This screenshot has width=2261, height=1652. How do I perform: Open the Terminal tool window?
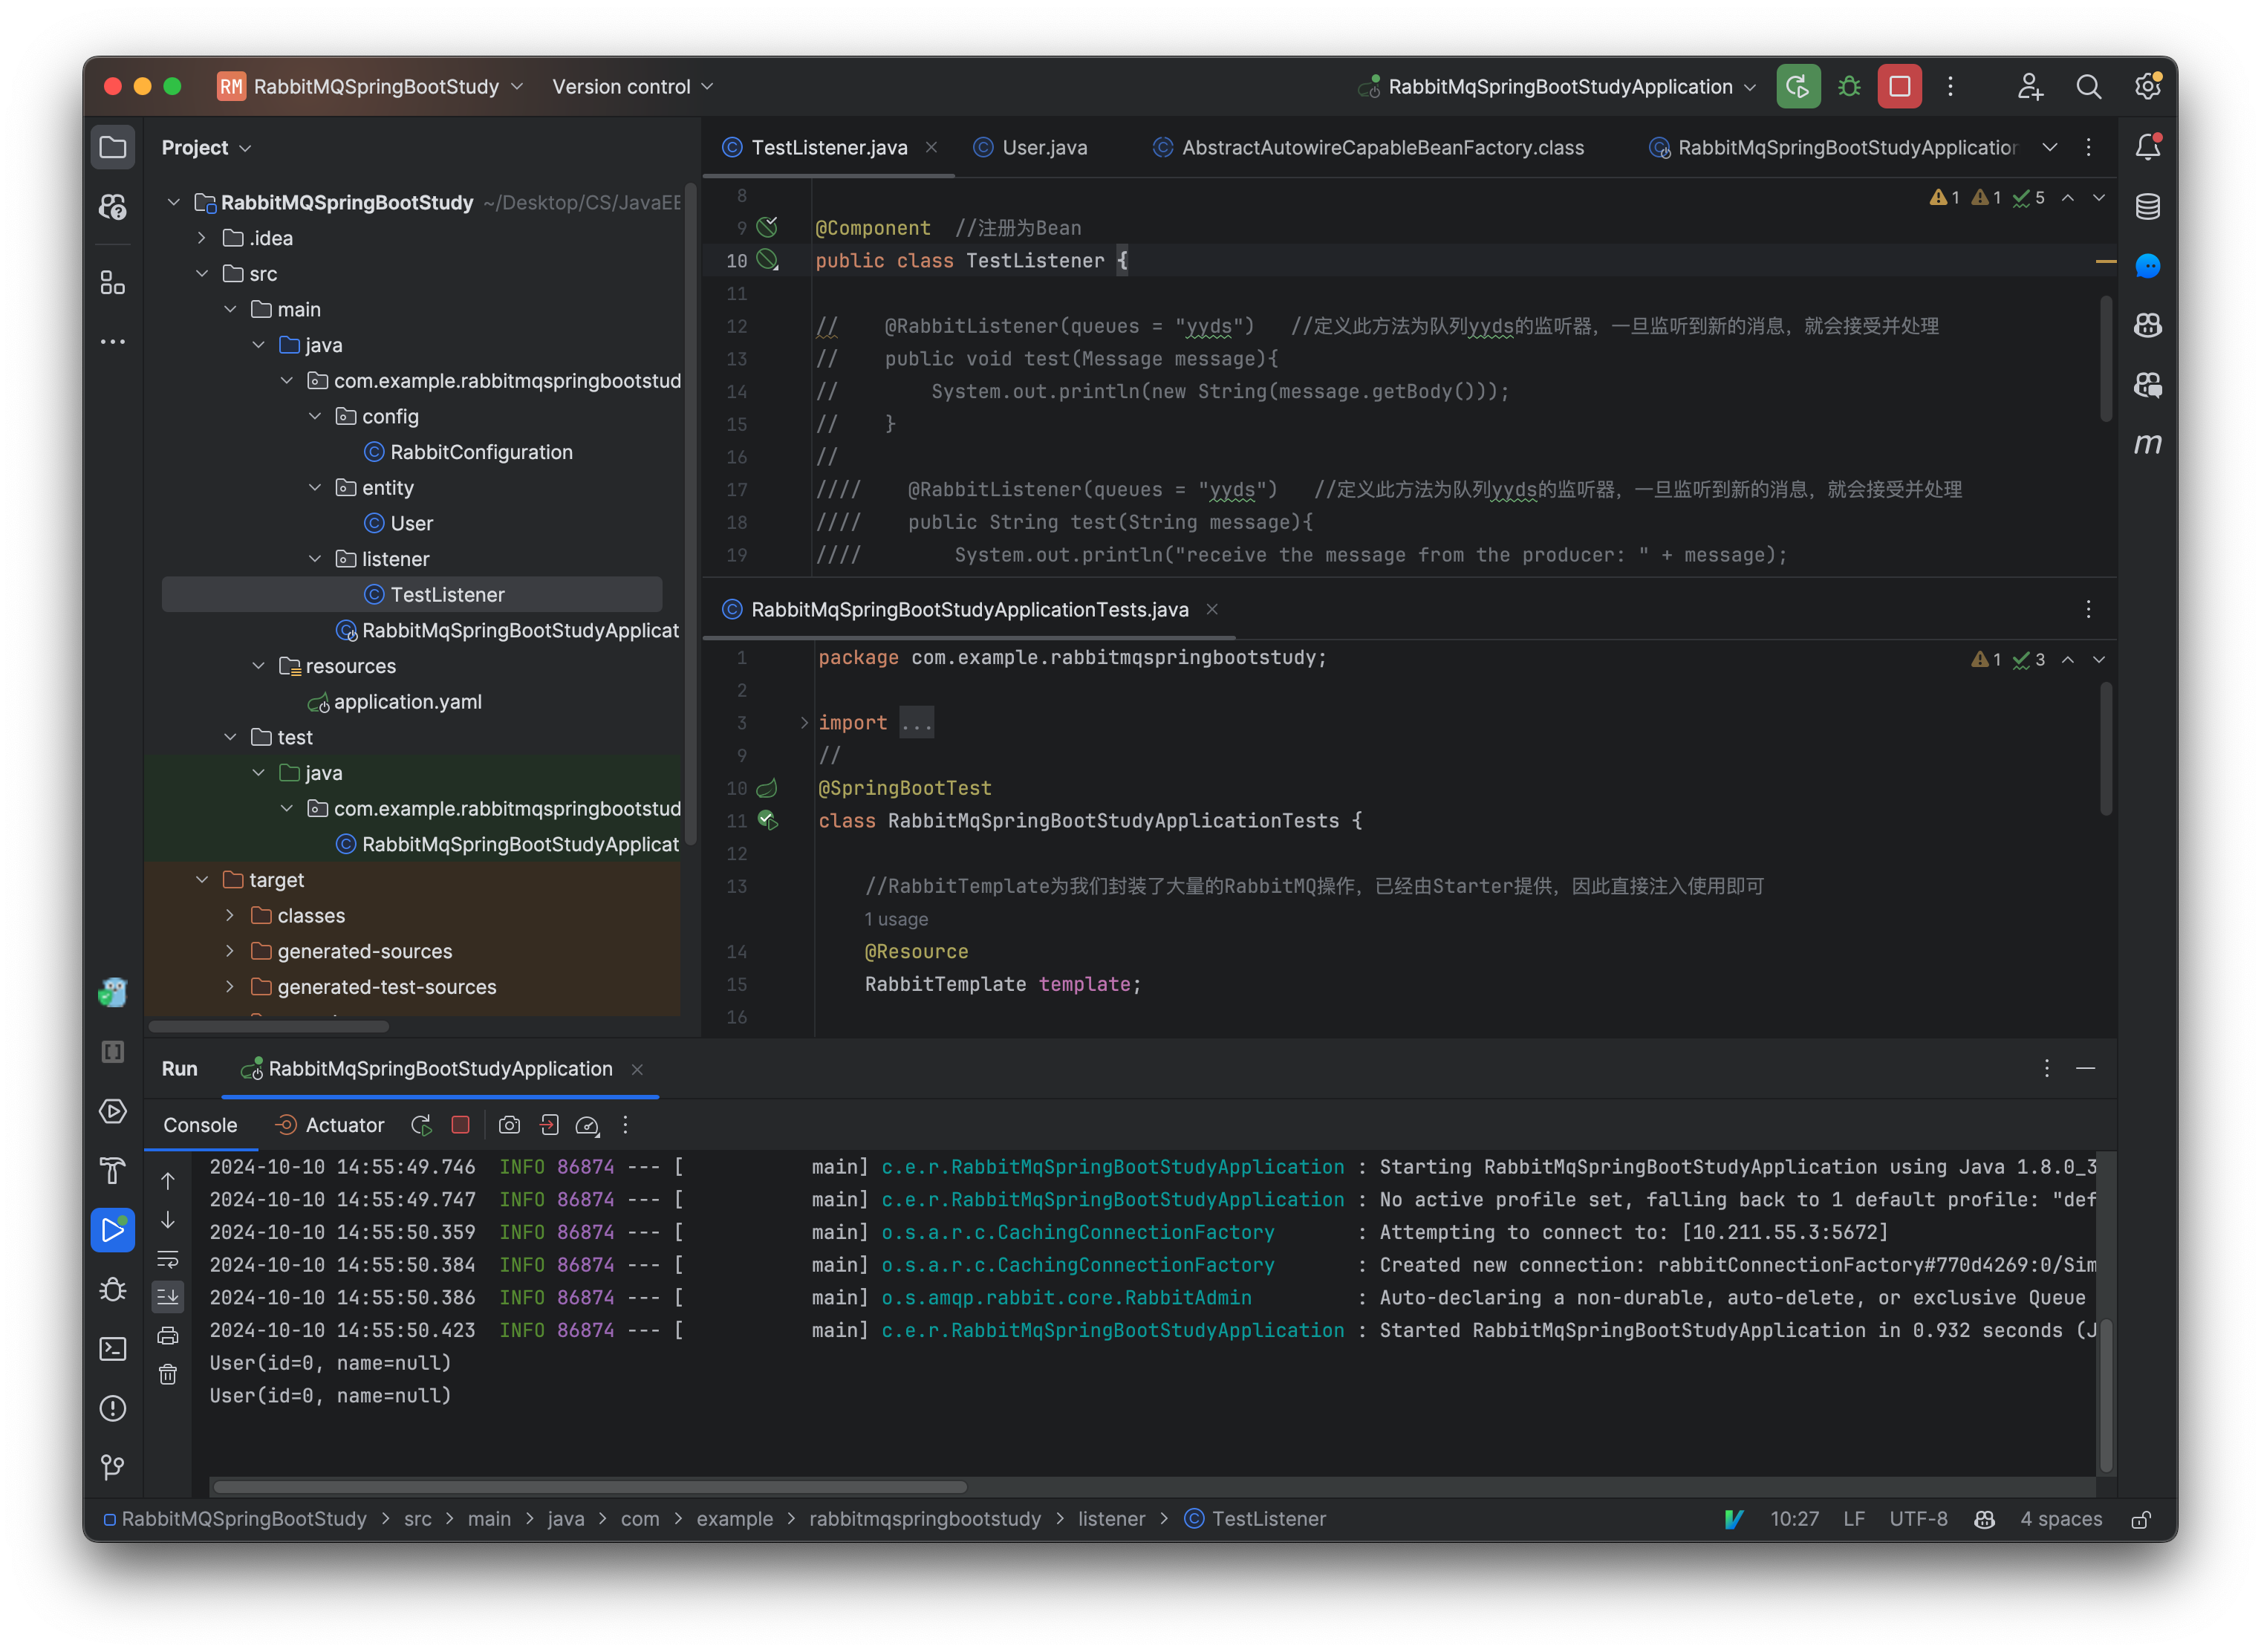pos(113,1349)
